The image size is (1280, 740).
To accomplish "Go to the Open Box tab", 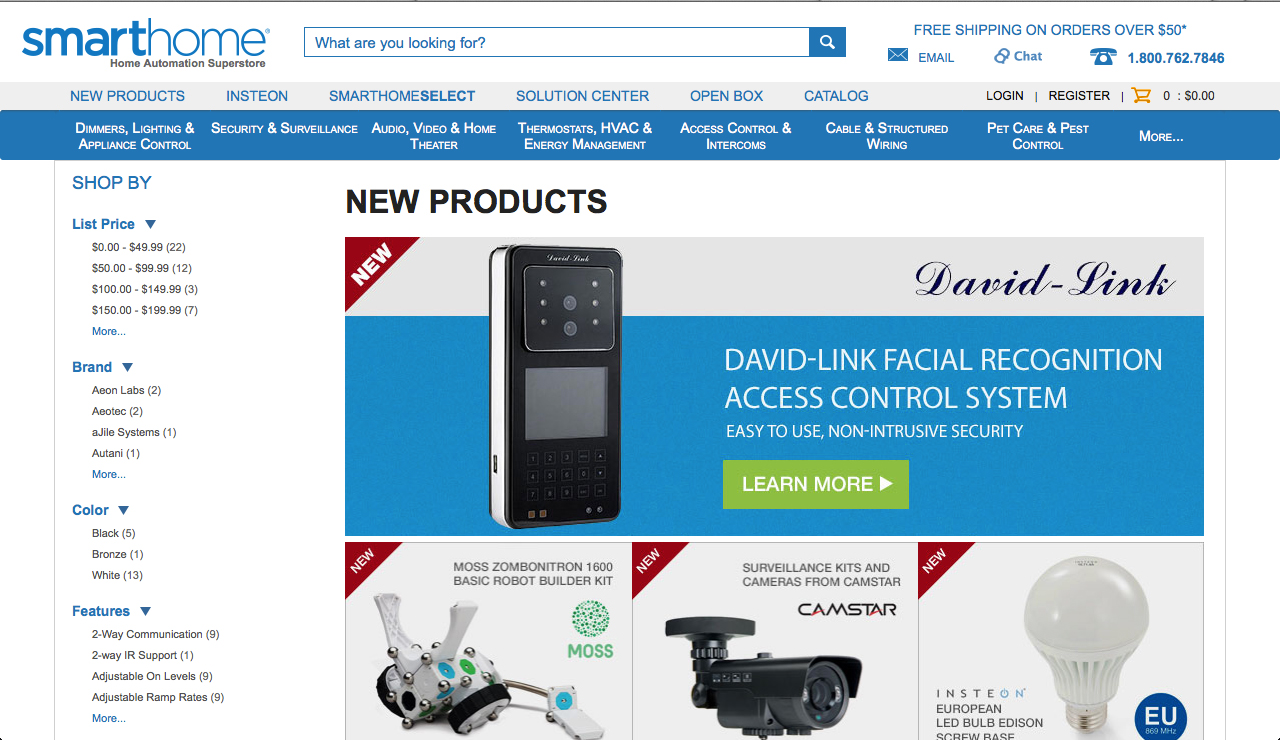I will tap(726, 96).
